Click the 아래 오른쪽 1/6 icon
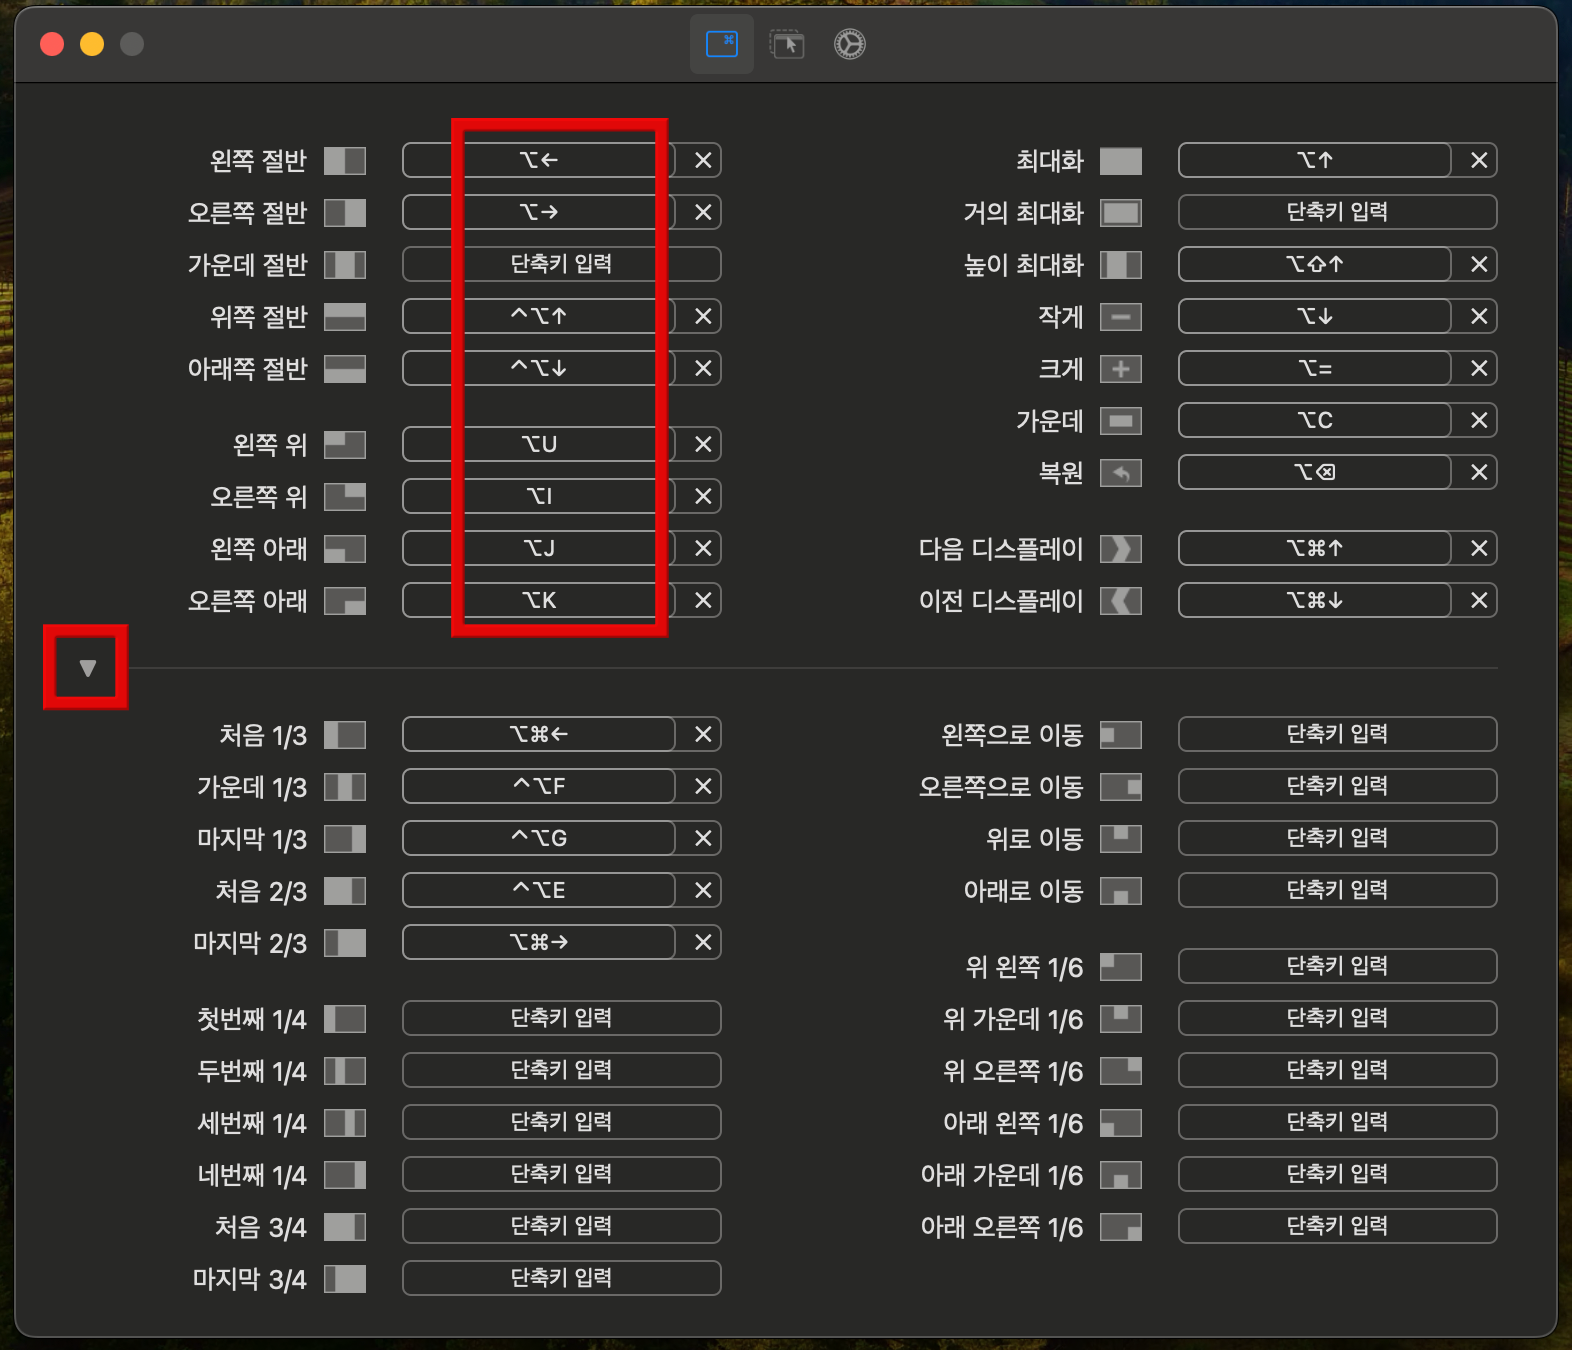The width and height of the screenshot is (1572, 1350). [1121, 1227]
